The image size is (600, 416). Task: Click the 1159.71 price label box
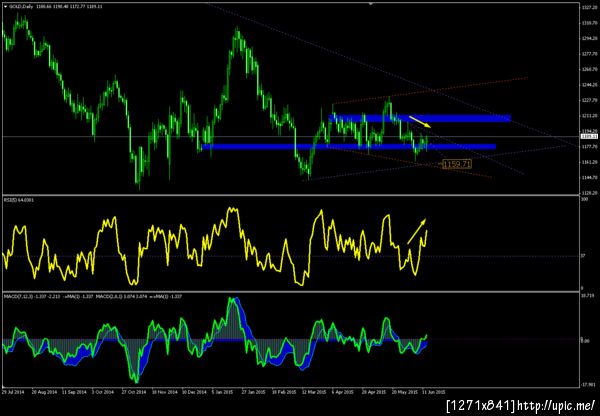(457, 165)
